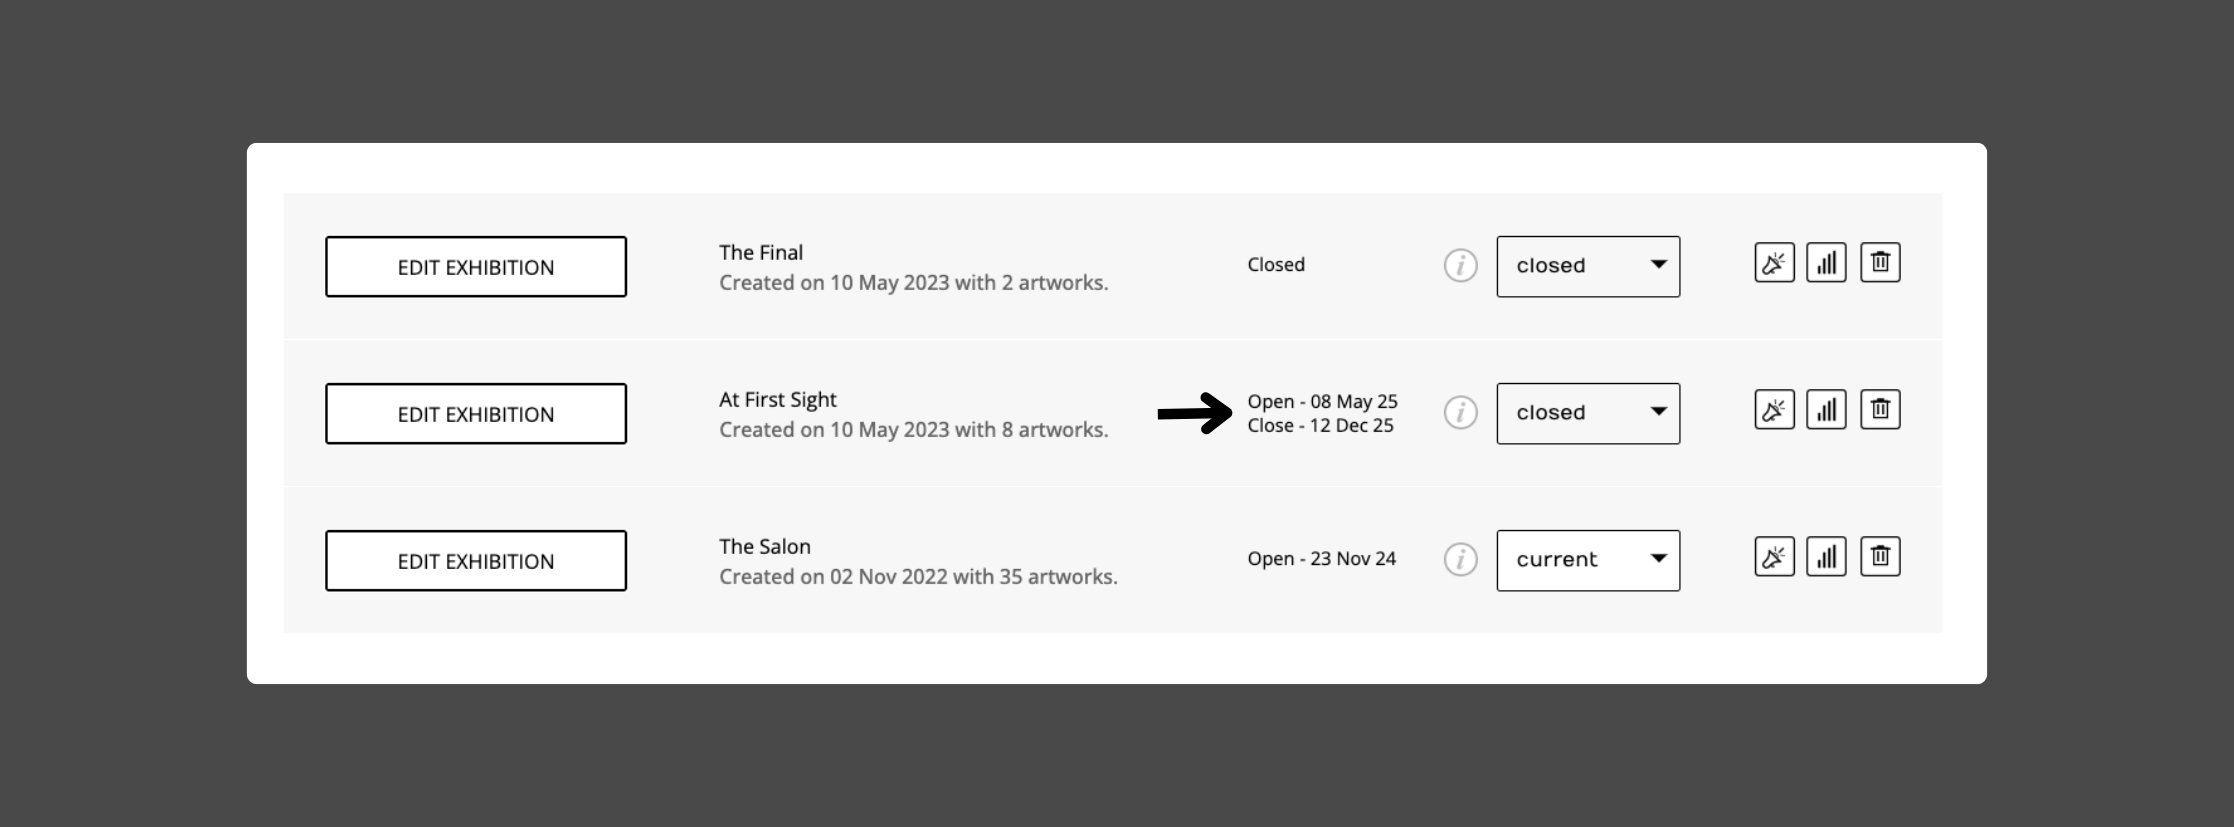Open The Salon current status dropdown

1588,560
